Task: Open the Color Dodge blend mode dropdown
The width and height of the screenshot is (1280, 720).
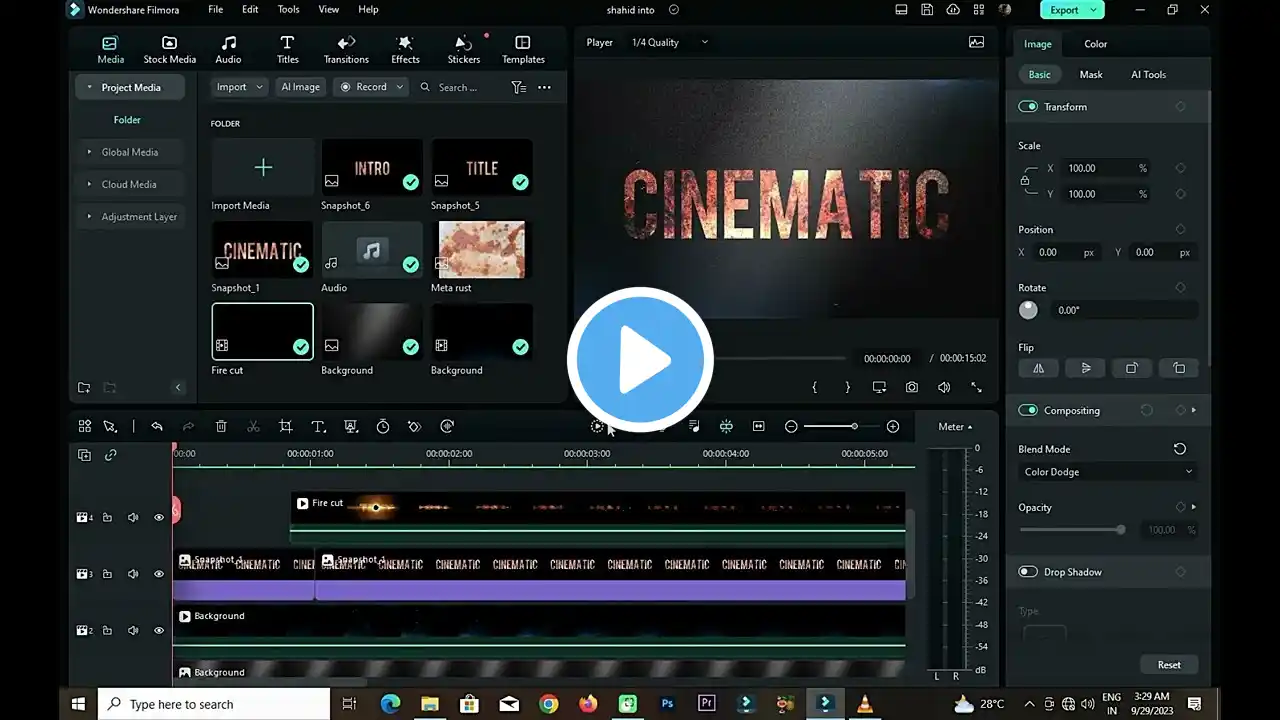Action: pos(1107,472)
